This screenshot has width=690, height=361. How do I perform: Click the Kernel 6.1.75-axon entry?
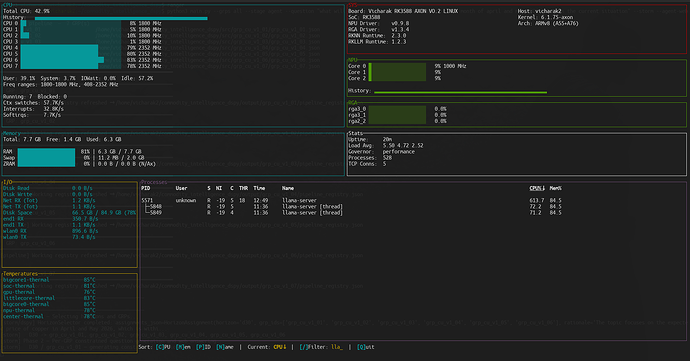[x=545, y=17]
